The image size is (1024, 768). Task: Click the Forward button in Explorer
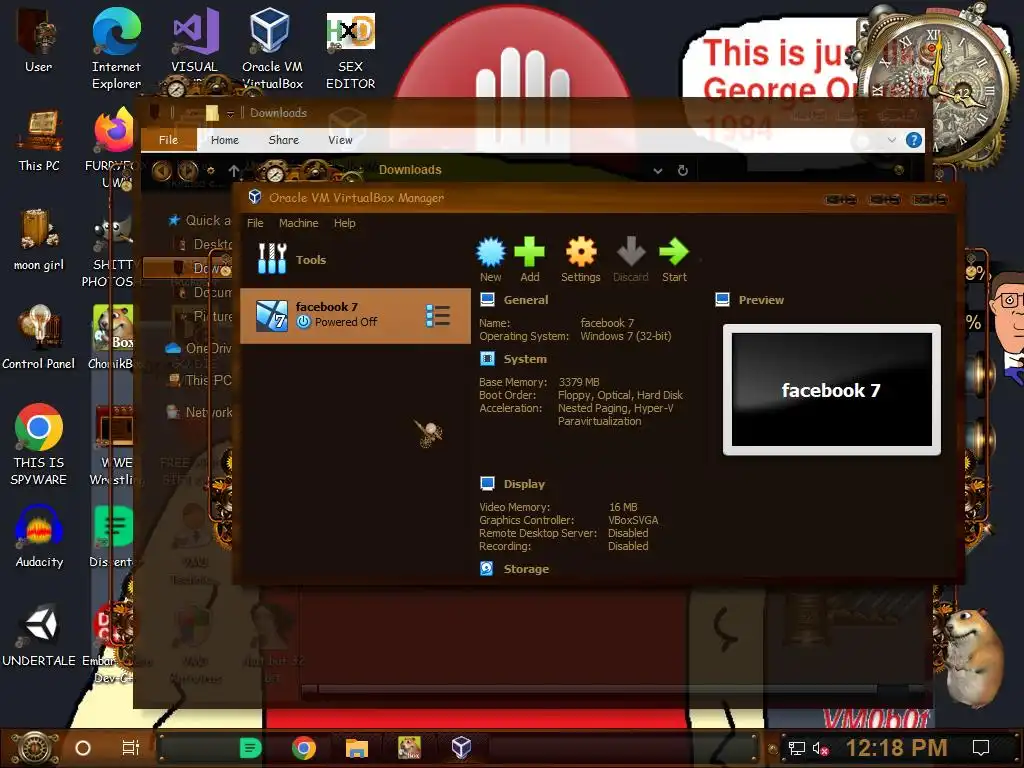click(x=188, y=170)
